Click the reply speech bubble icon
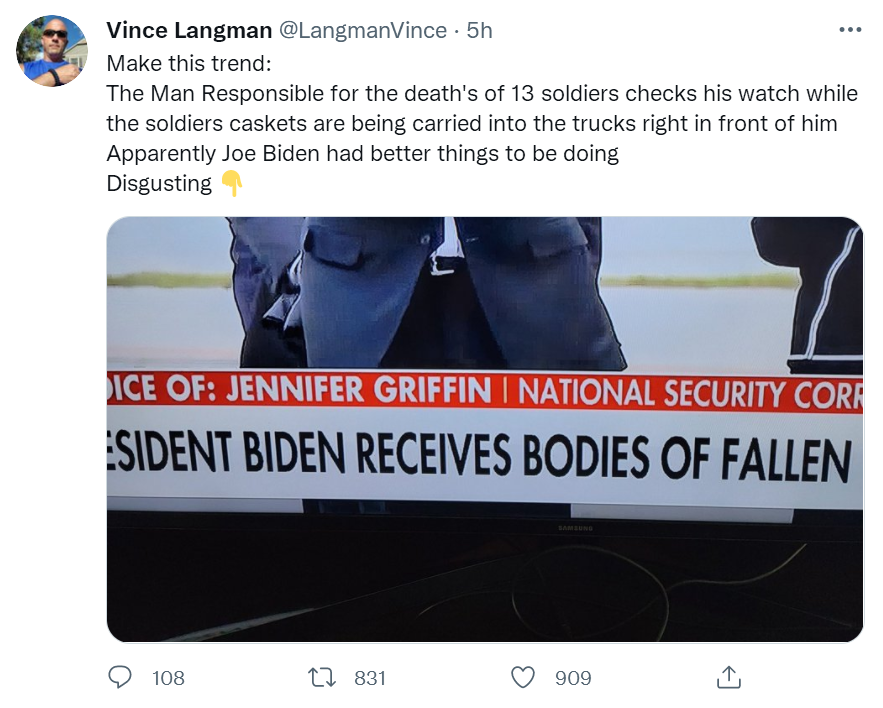The height and width of the screenshot is (708, 883). [x=120, y=678]
